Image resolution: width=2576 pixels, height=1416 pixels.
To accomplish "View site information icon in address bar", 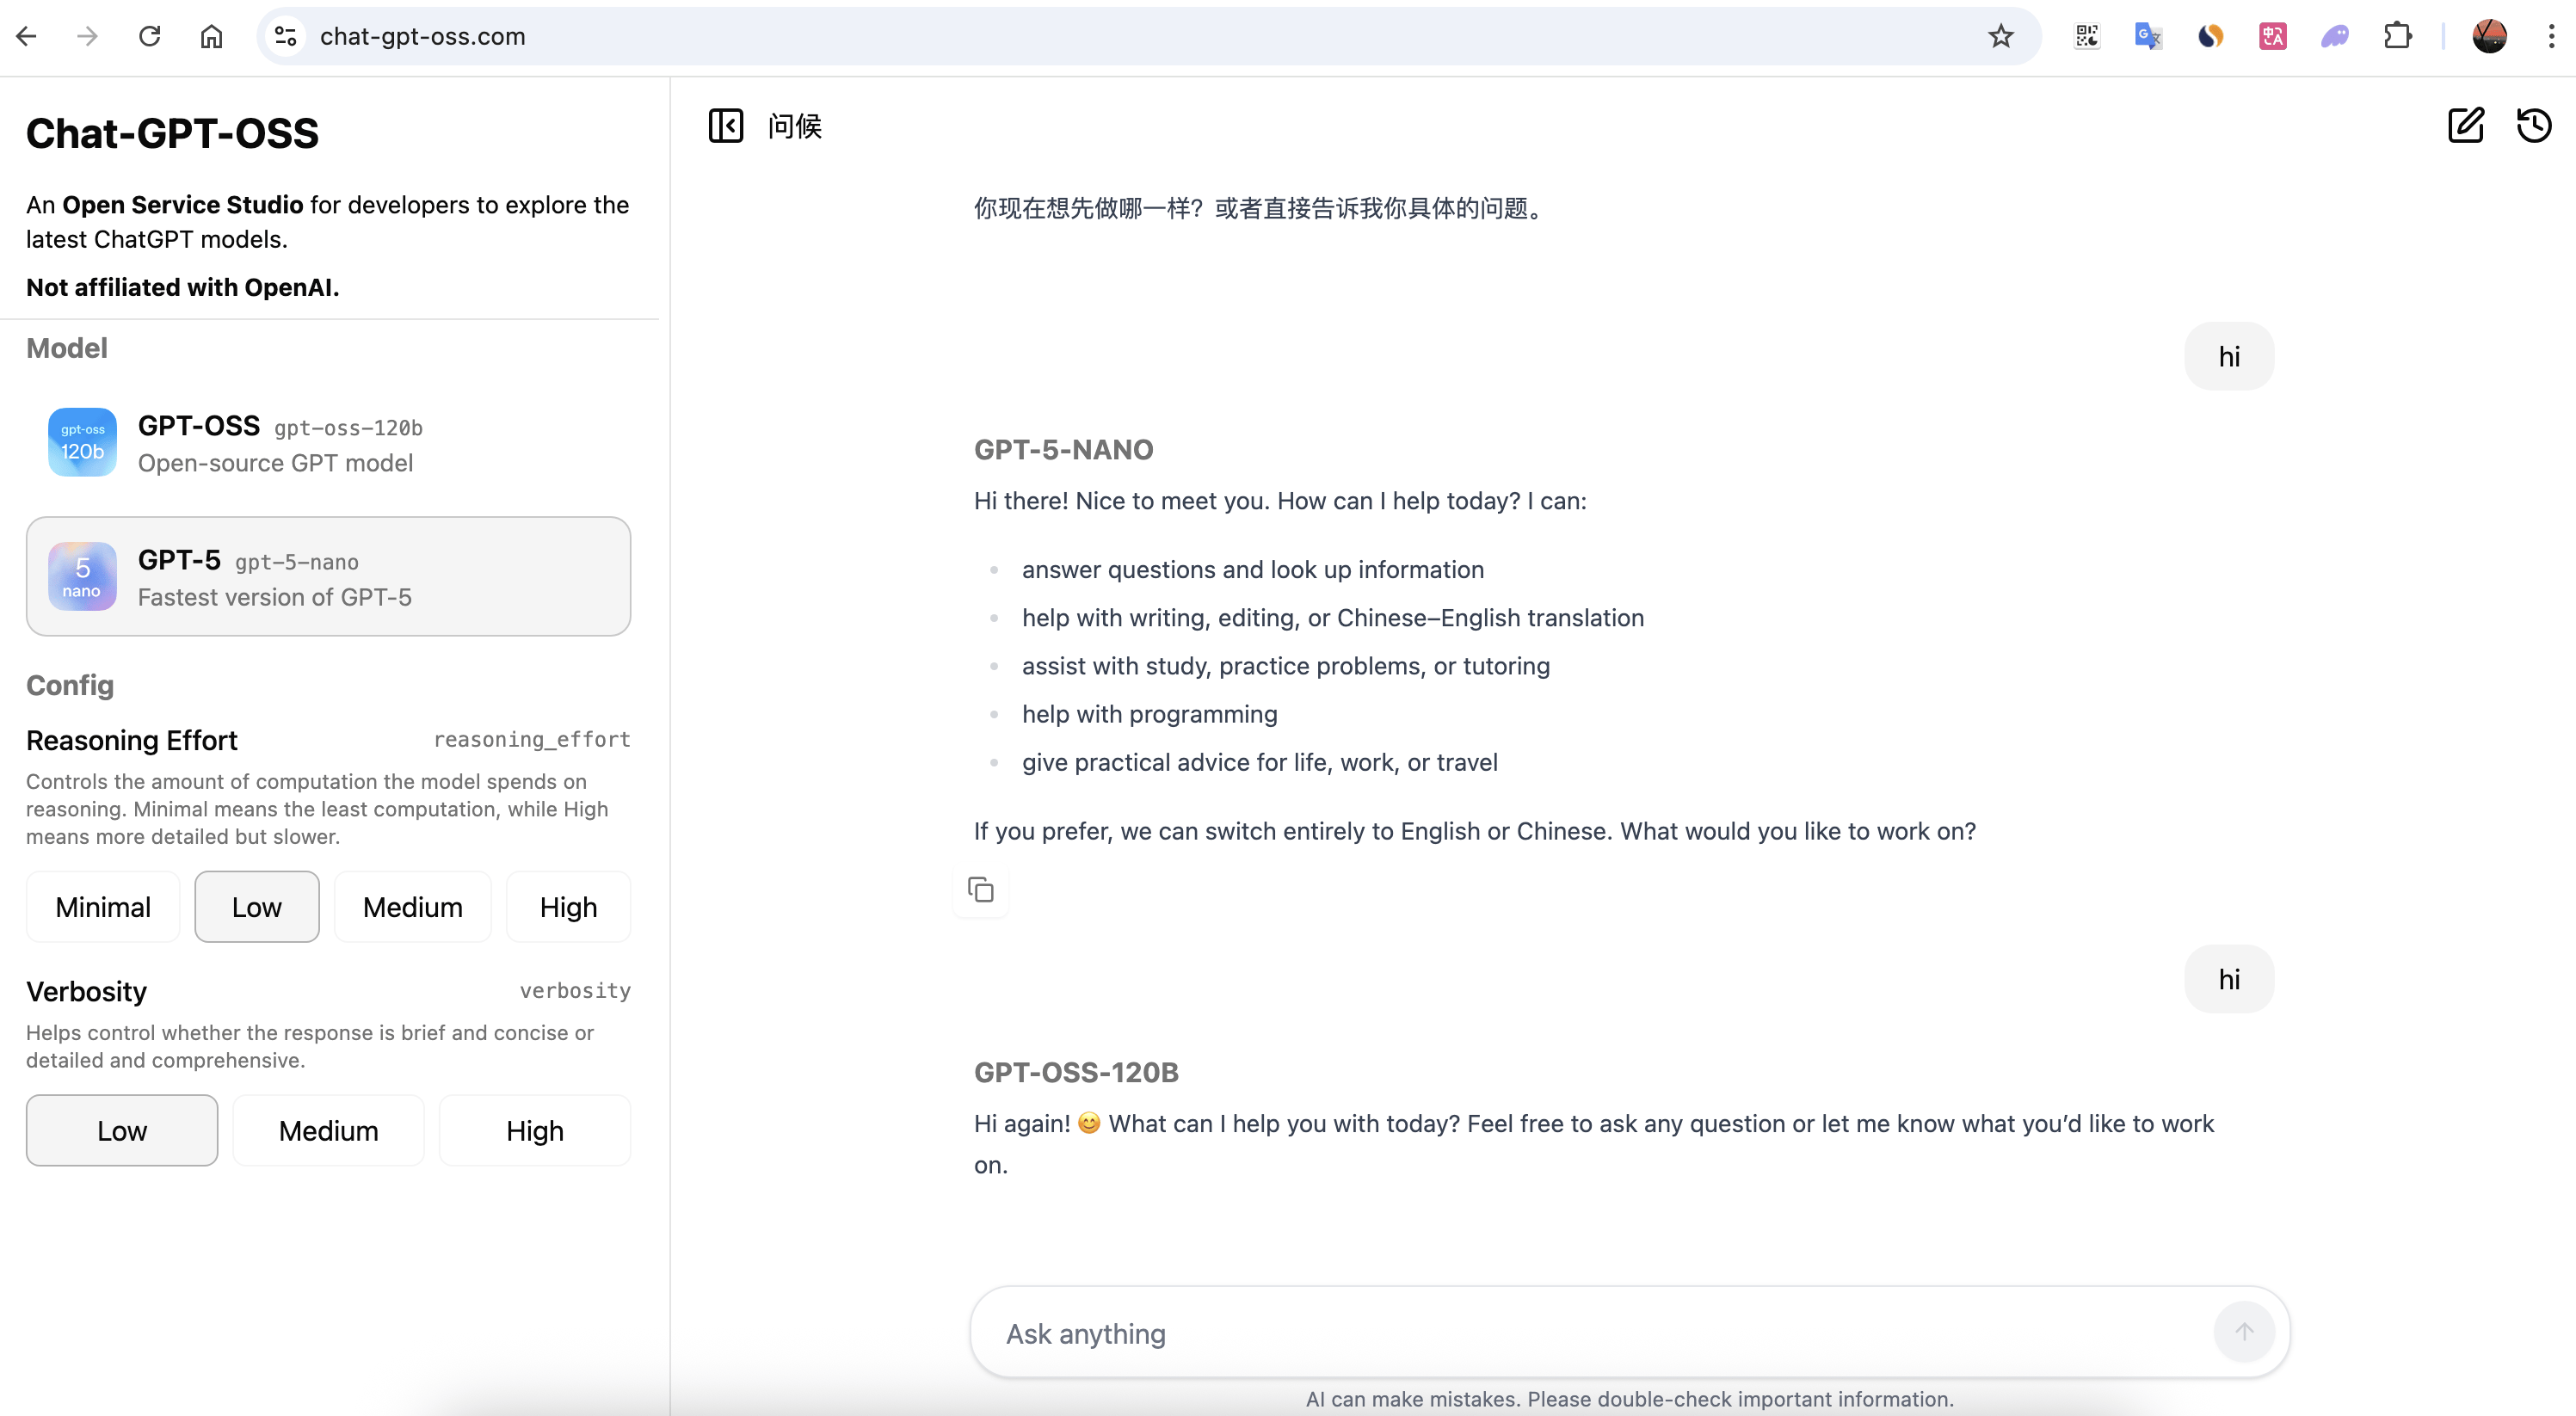I will (x=286, y=37).
